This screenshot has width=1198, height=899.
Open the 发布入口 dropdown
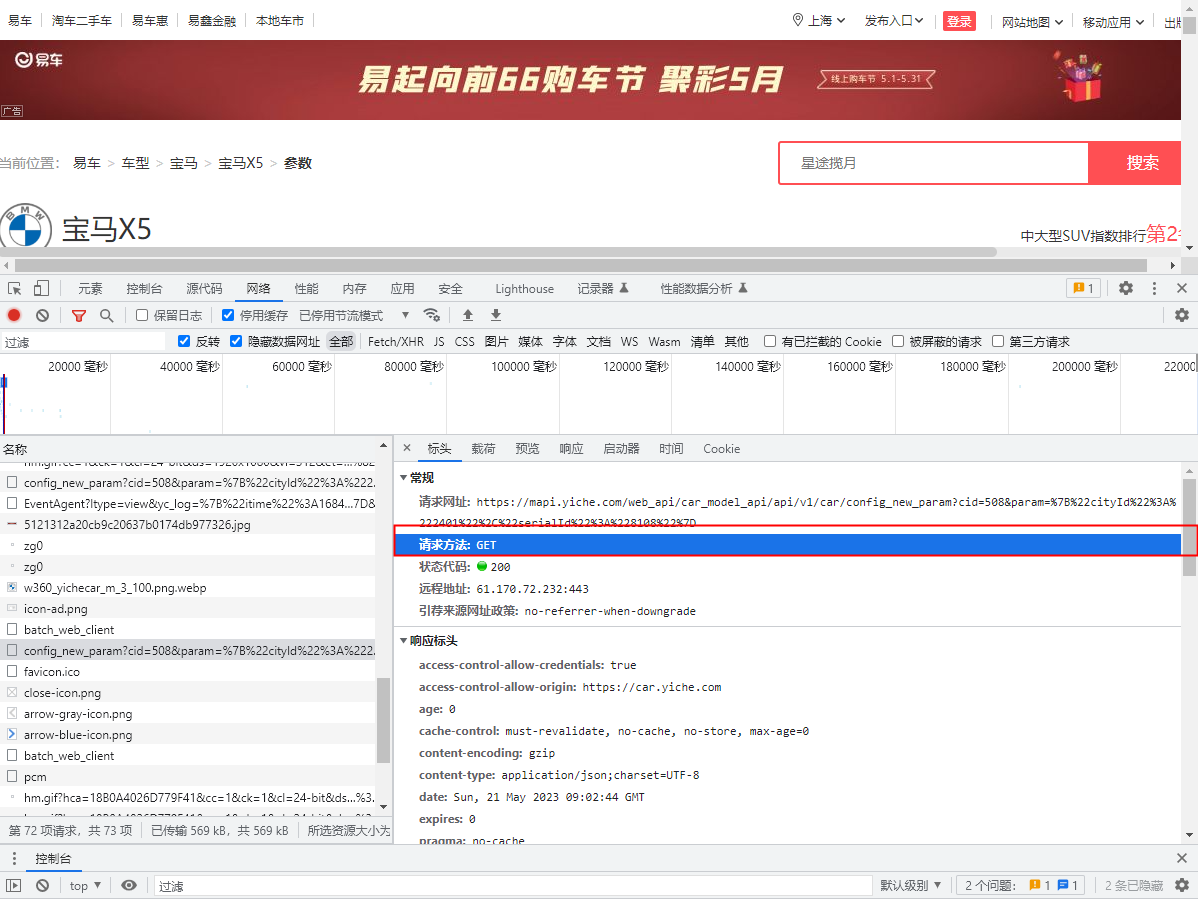pos(894,21)
